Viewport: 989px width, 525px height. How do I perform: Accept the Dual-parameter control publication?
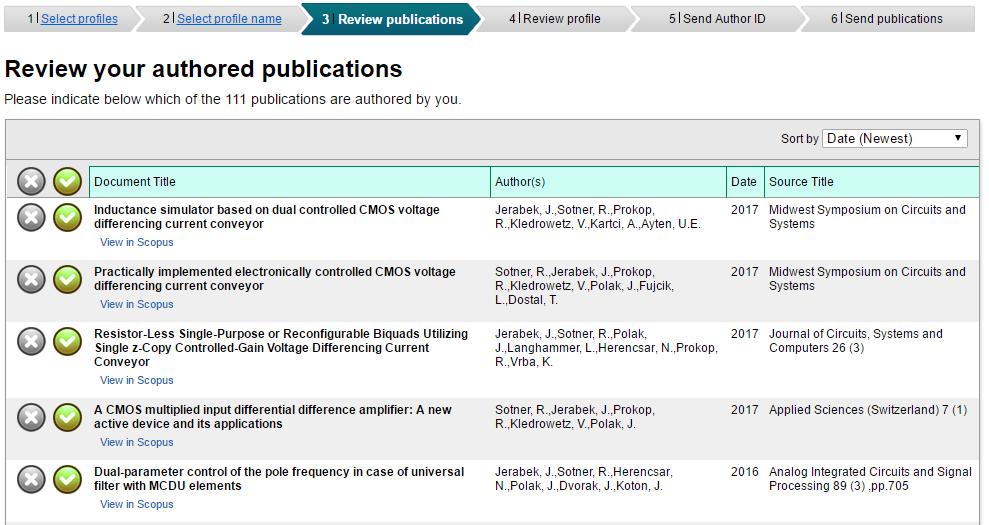click(x=67, y=479)
